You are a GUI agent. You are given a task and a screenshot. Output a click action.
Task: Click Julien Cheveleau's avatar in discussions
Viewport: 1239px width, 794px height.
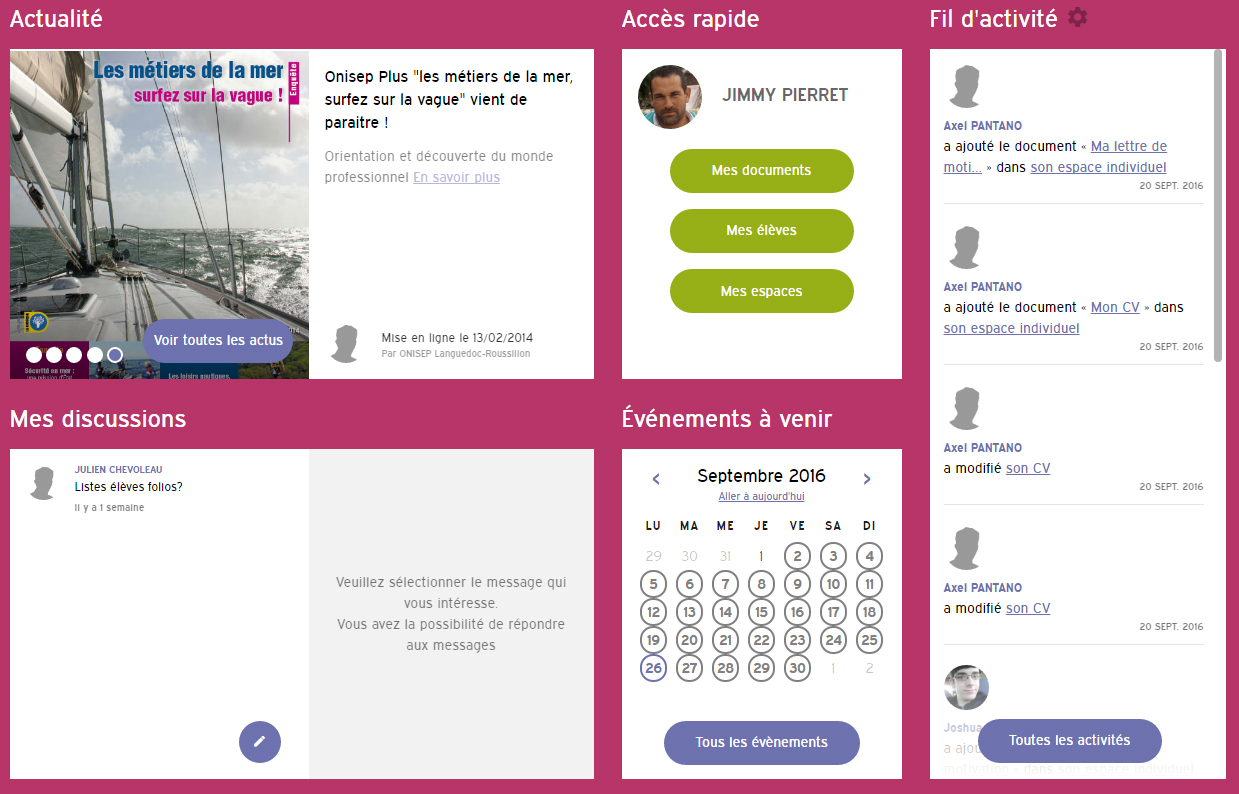42,483
